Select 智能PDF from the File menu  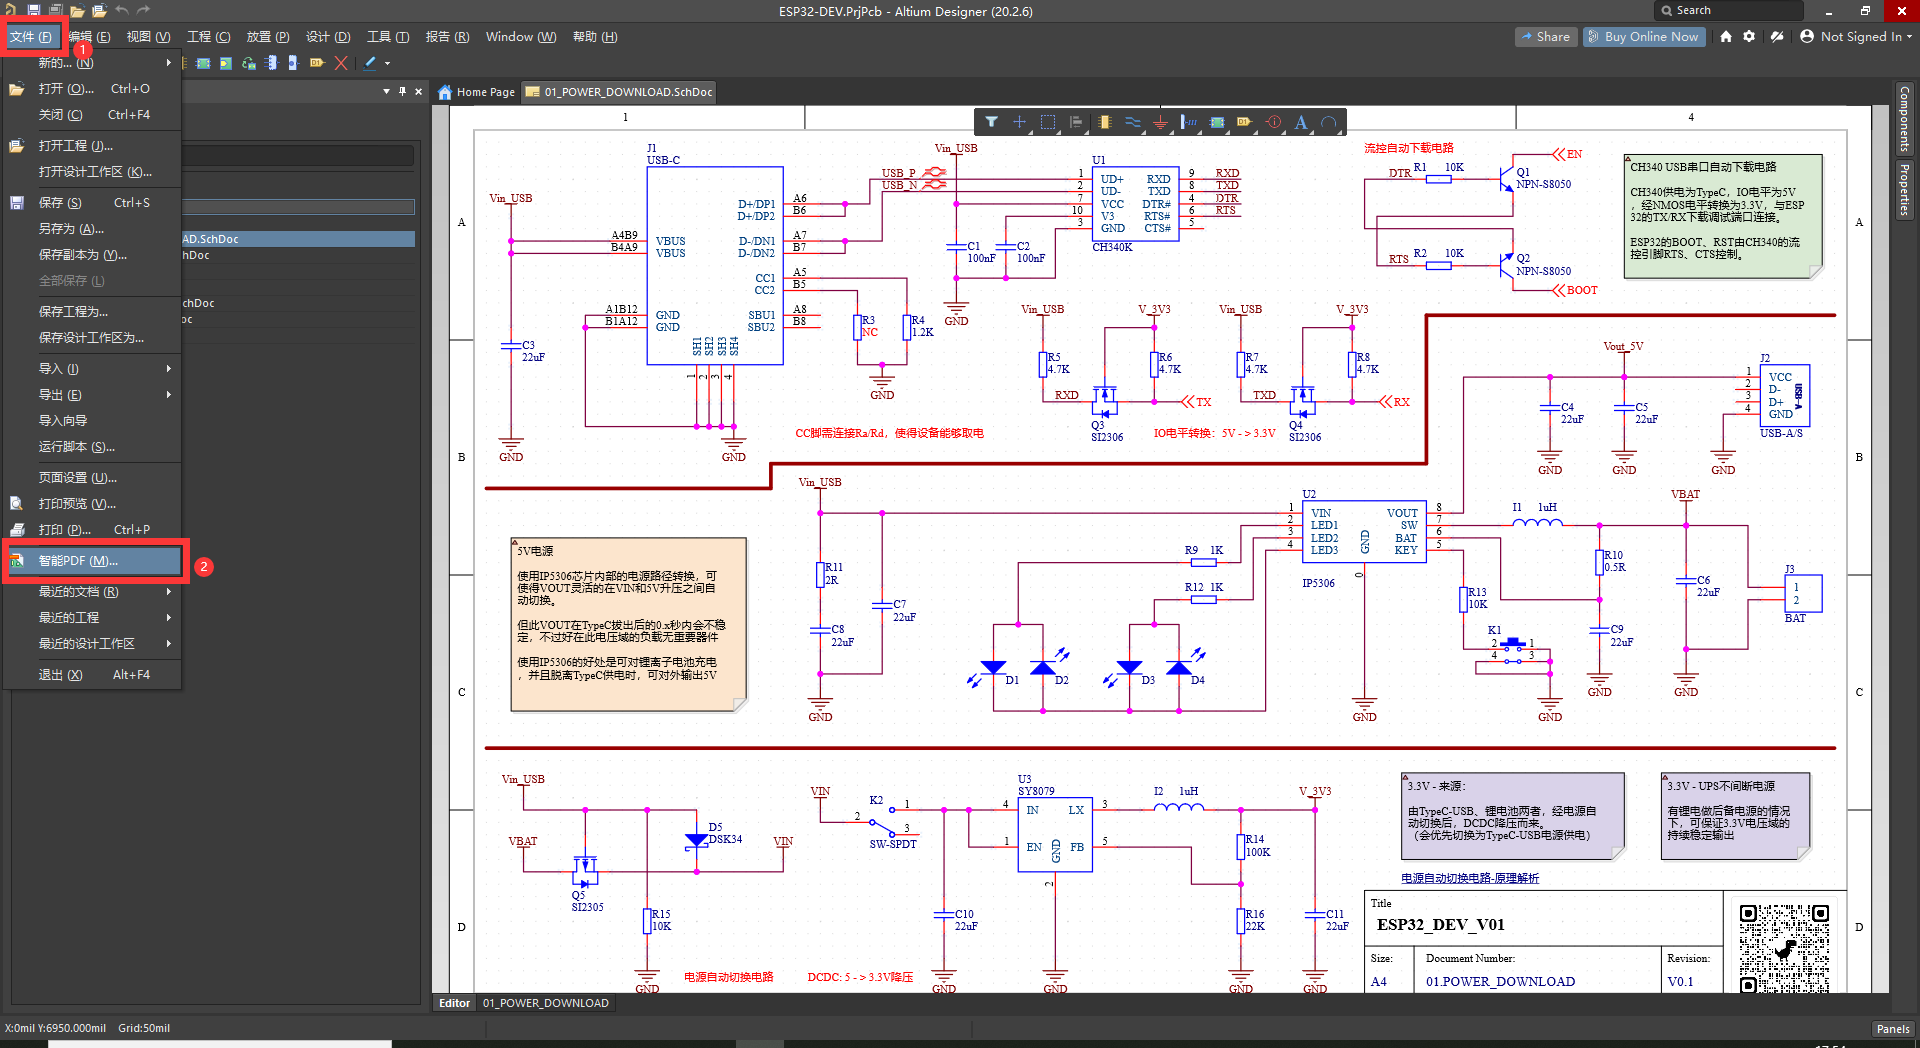click(x=95, y=561)
